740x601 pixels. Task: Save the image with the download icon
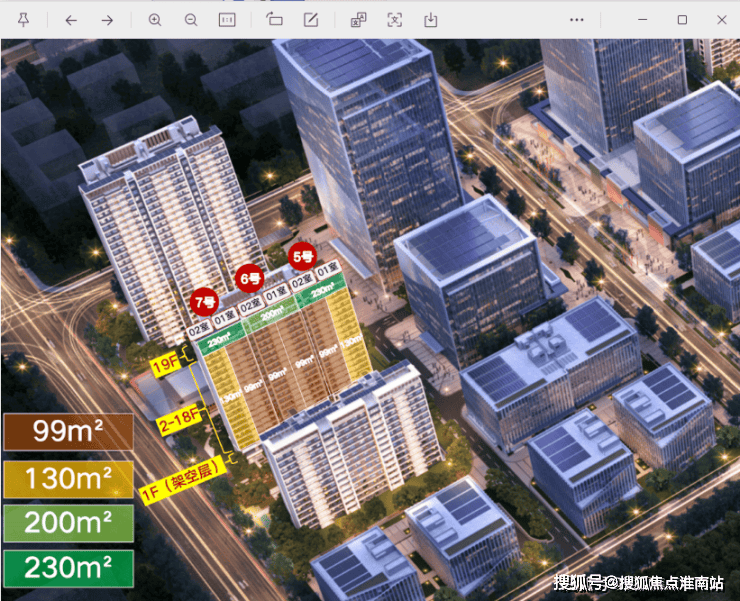431,20
